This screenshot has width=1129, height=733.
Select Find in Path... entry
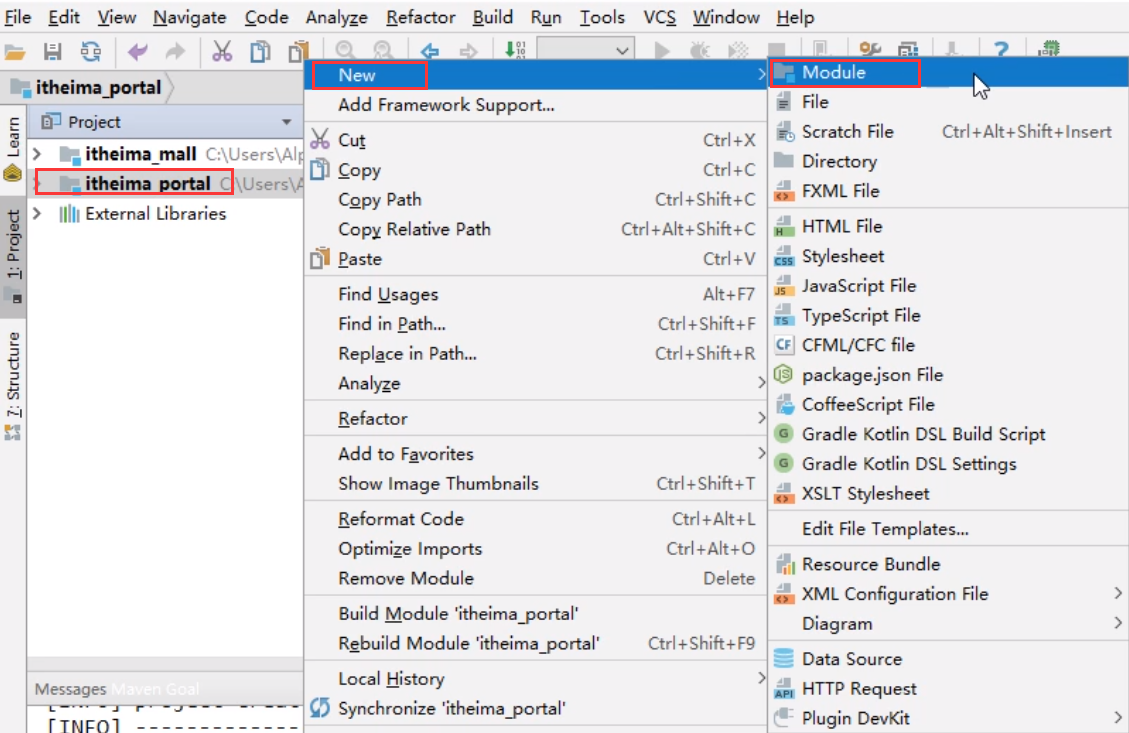coord(536,324)
